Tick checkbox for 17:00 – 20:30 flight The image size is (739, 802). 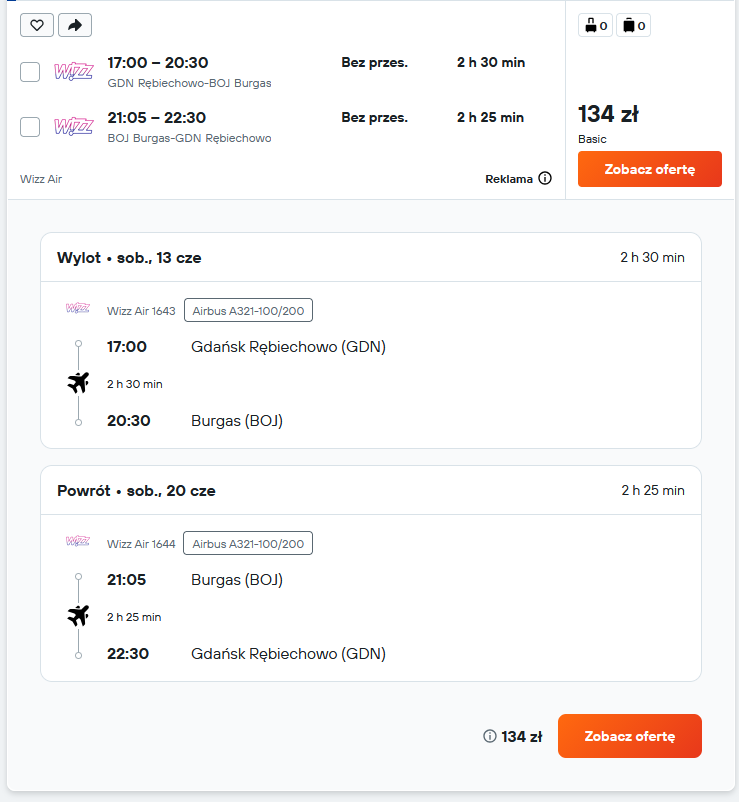click(30, 72)
